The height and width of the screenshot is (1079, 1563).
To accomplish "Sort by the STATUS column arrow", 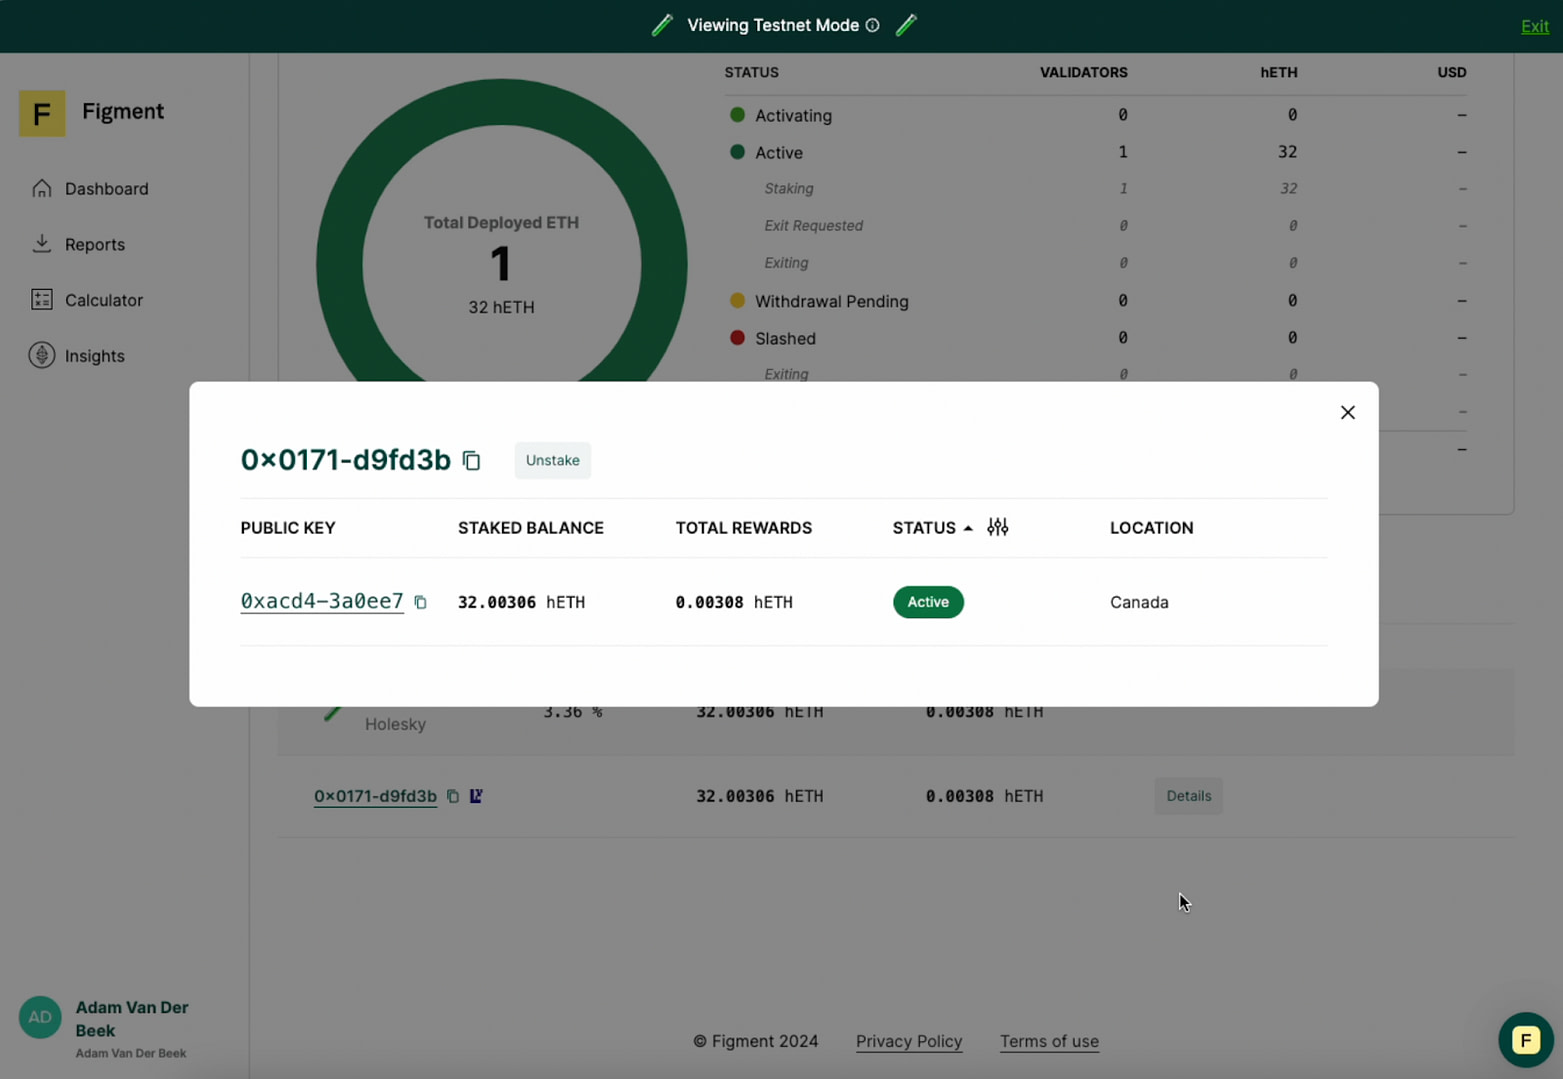I will click(967, 528).
